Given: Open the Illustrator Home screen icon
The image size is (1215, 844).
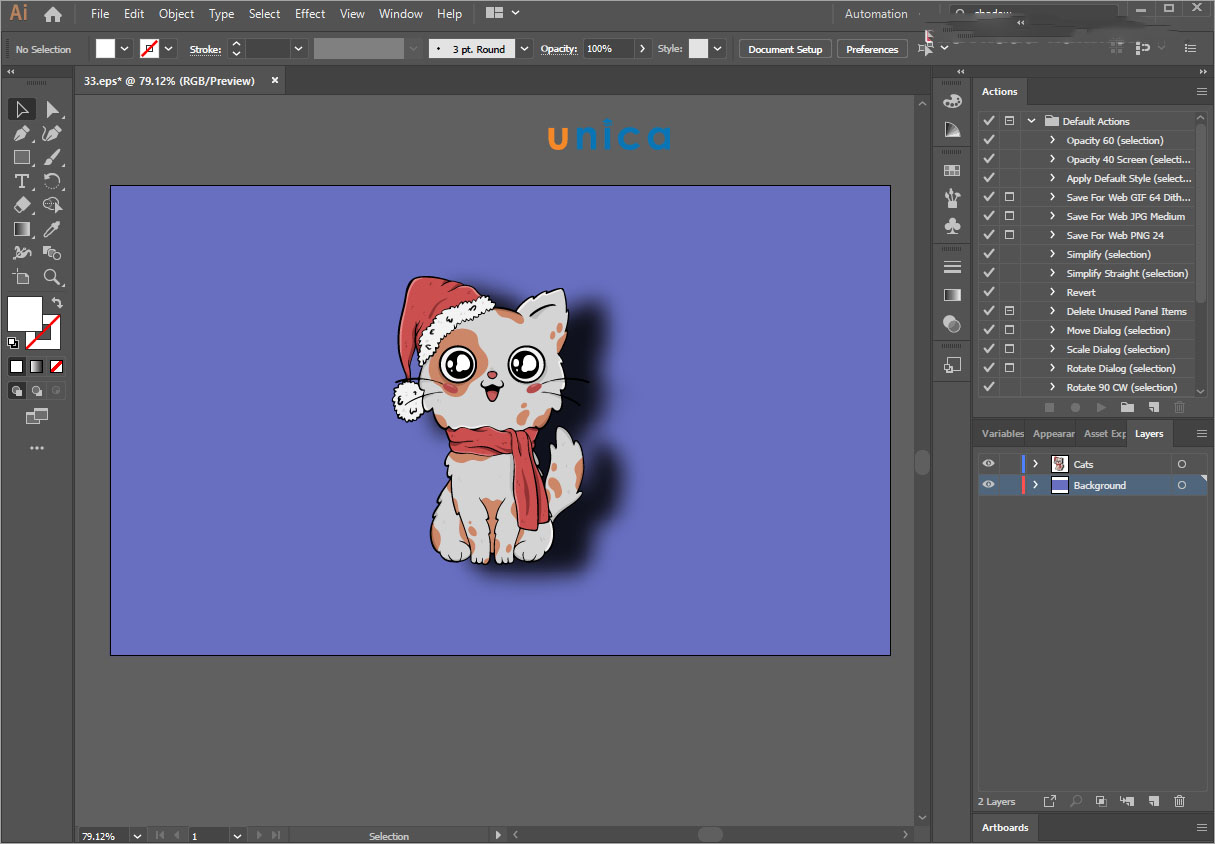Looking at the screenshot, I should pos(53,14).
